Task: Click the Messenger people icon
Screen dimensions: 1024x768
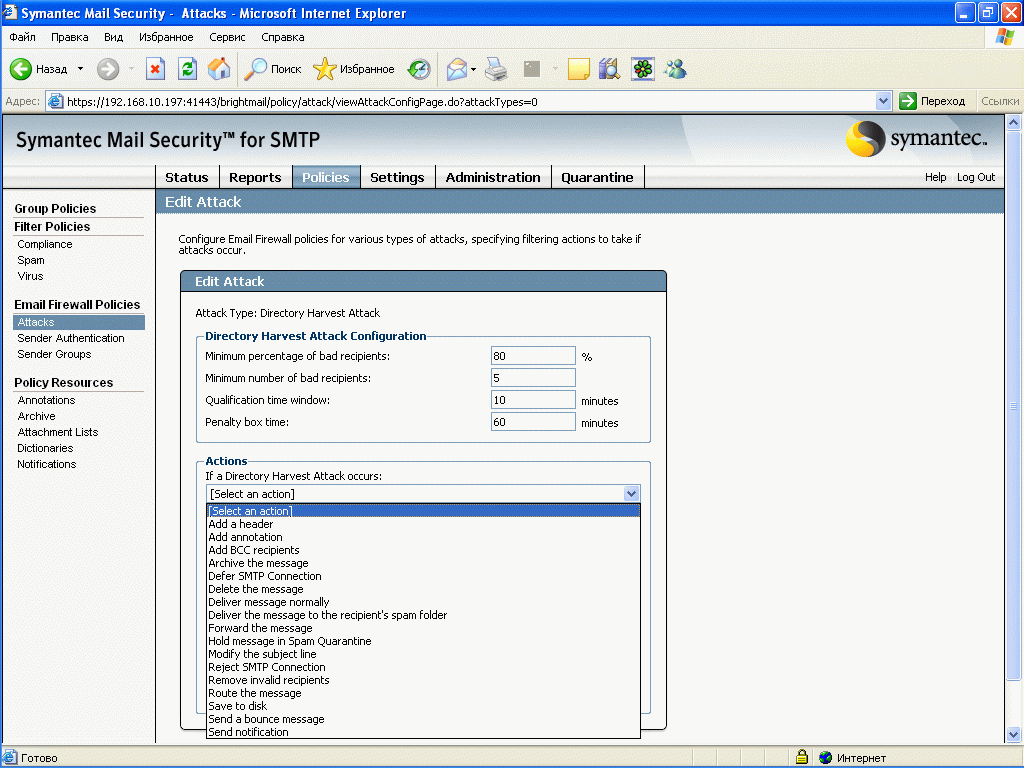Action: coord(675,69)
